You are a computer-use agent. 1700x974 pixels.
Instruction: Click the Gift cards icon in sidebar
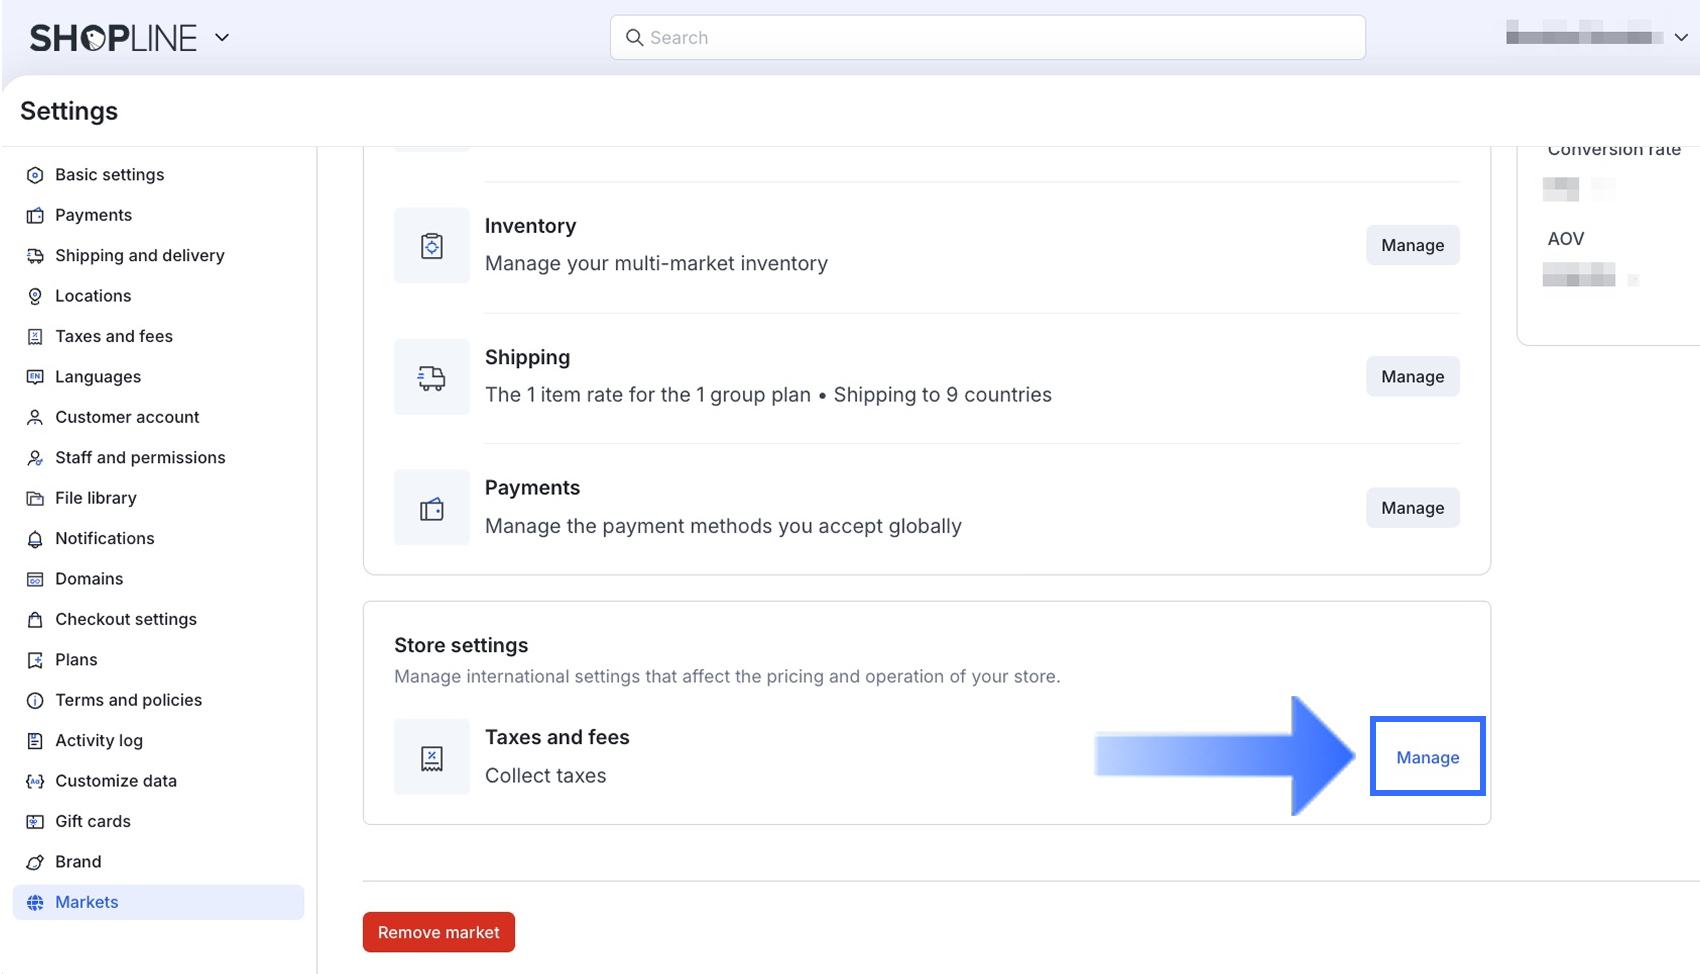(35, 822)
